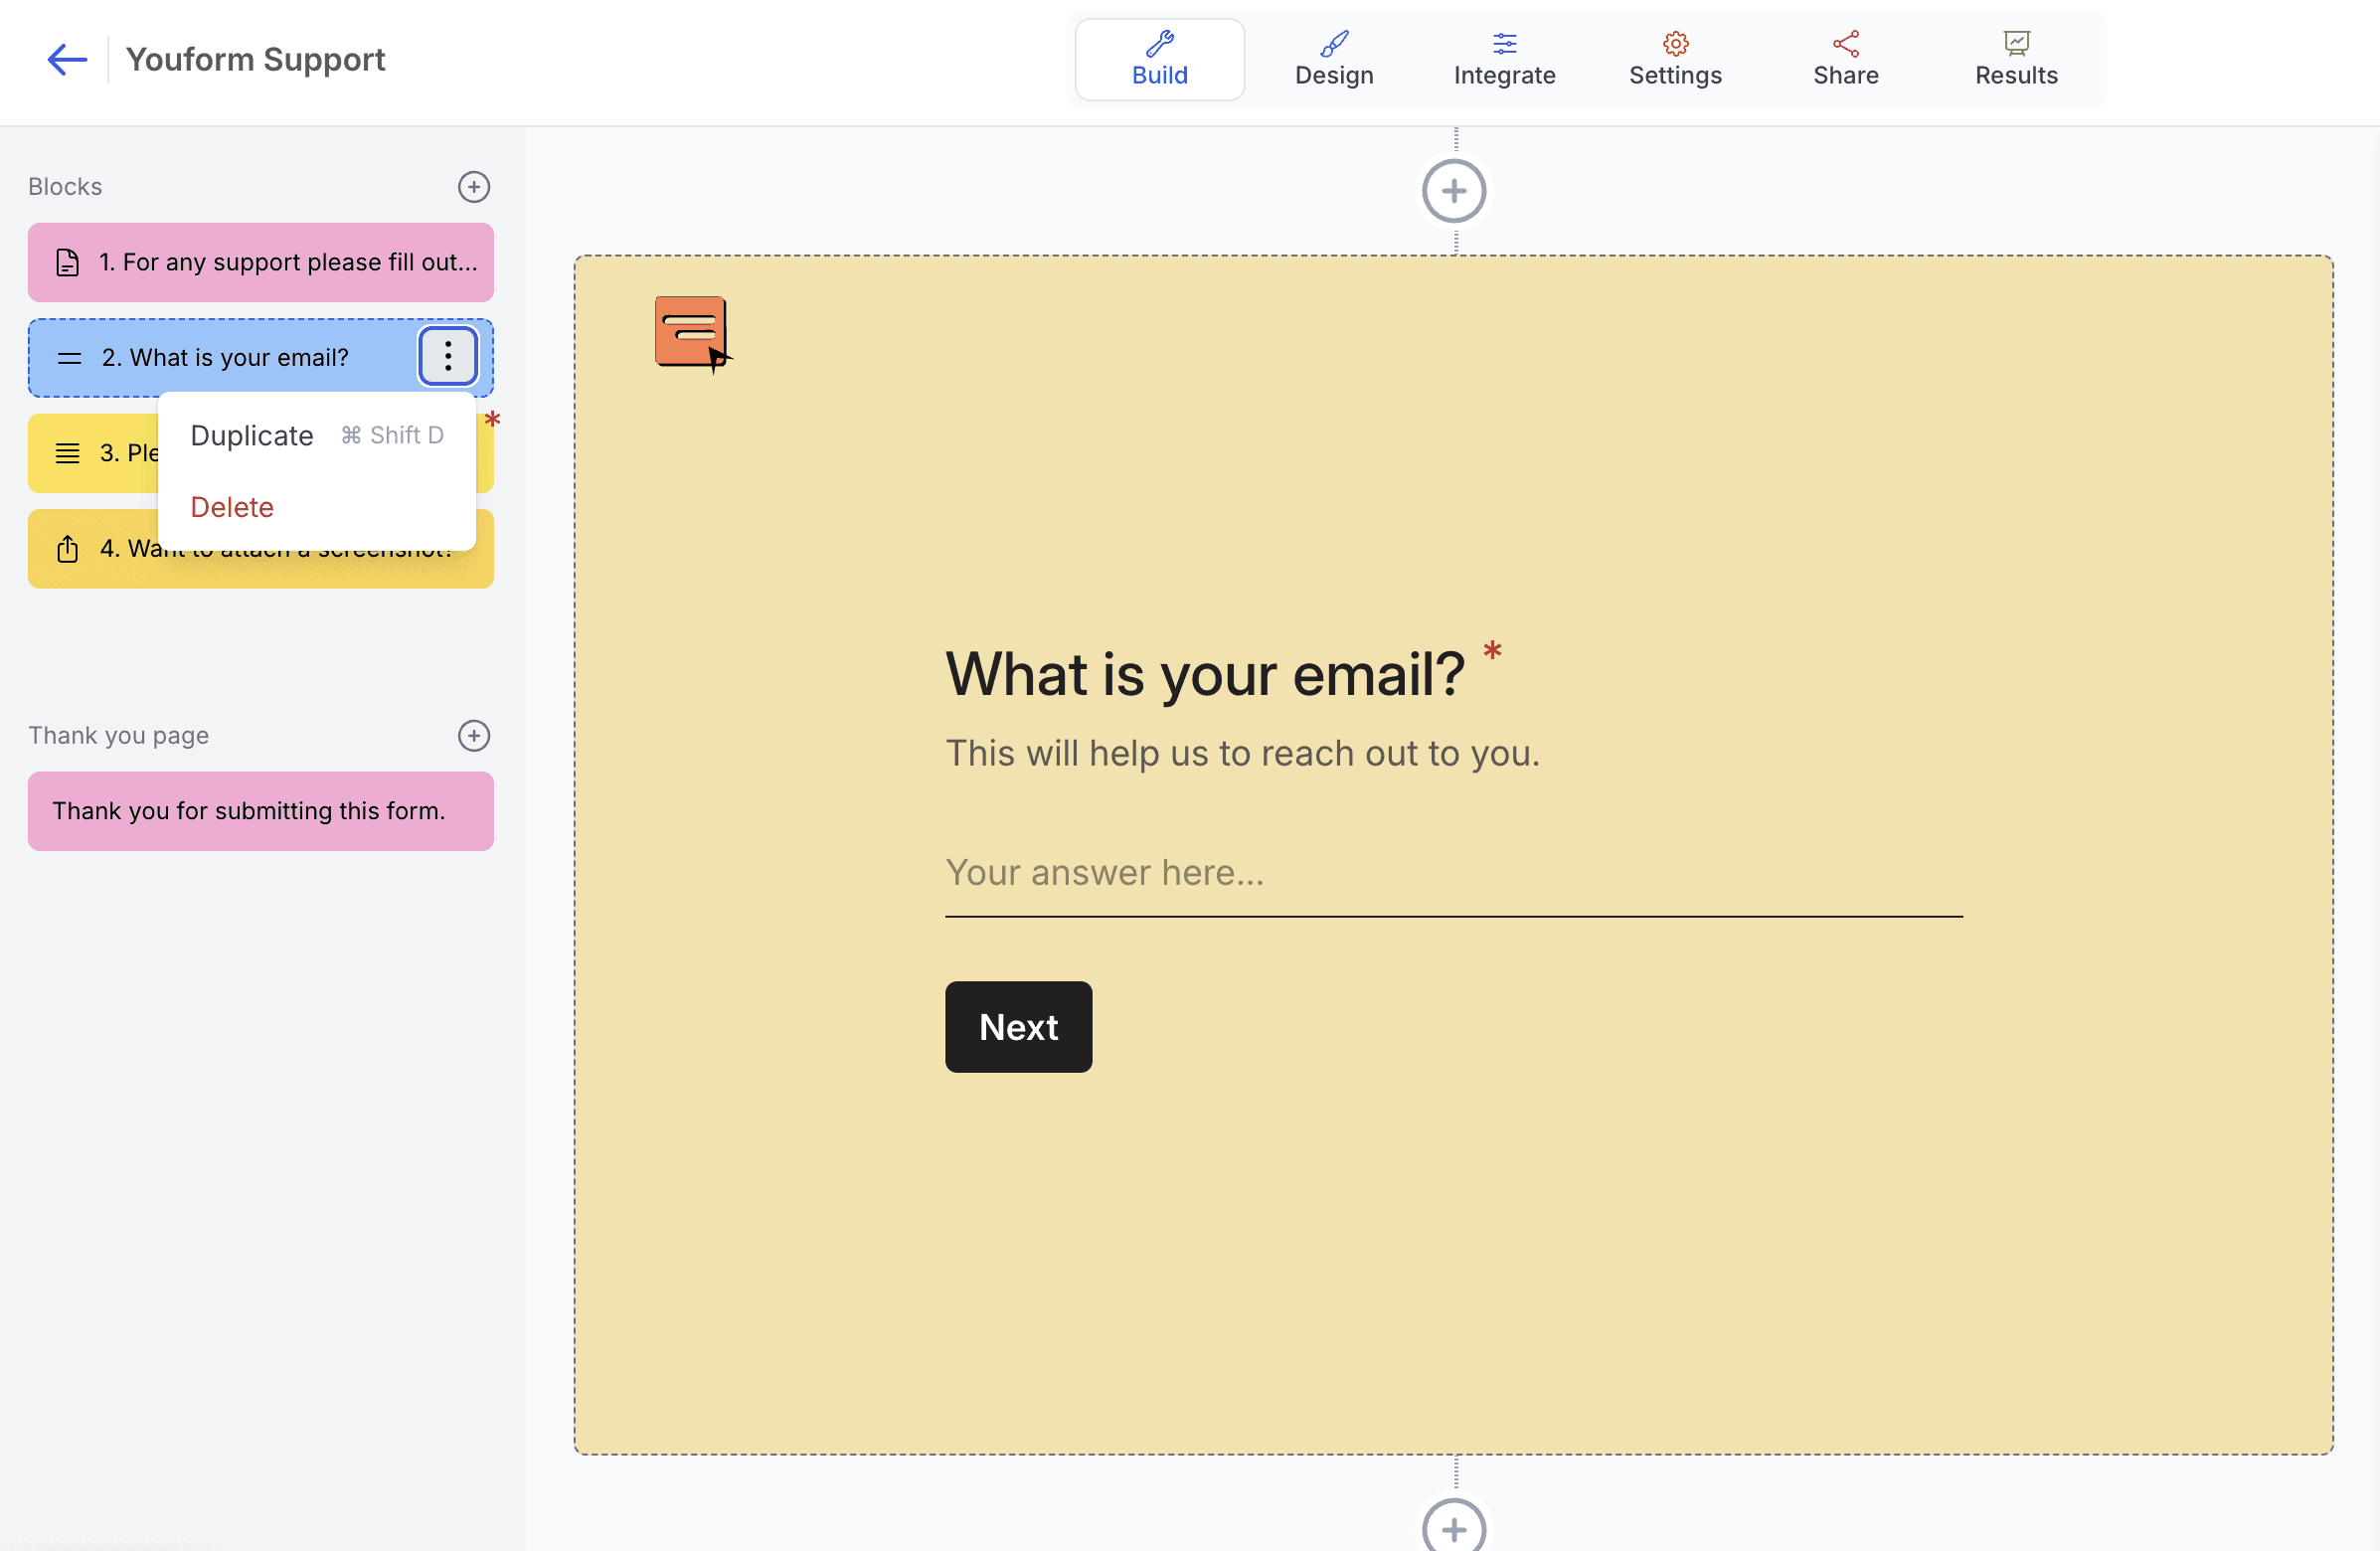Select Thank you for submitting this form page

[x=261, y=811]
